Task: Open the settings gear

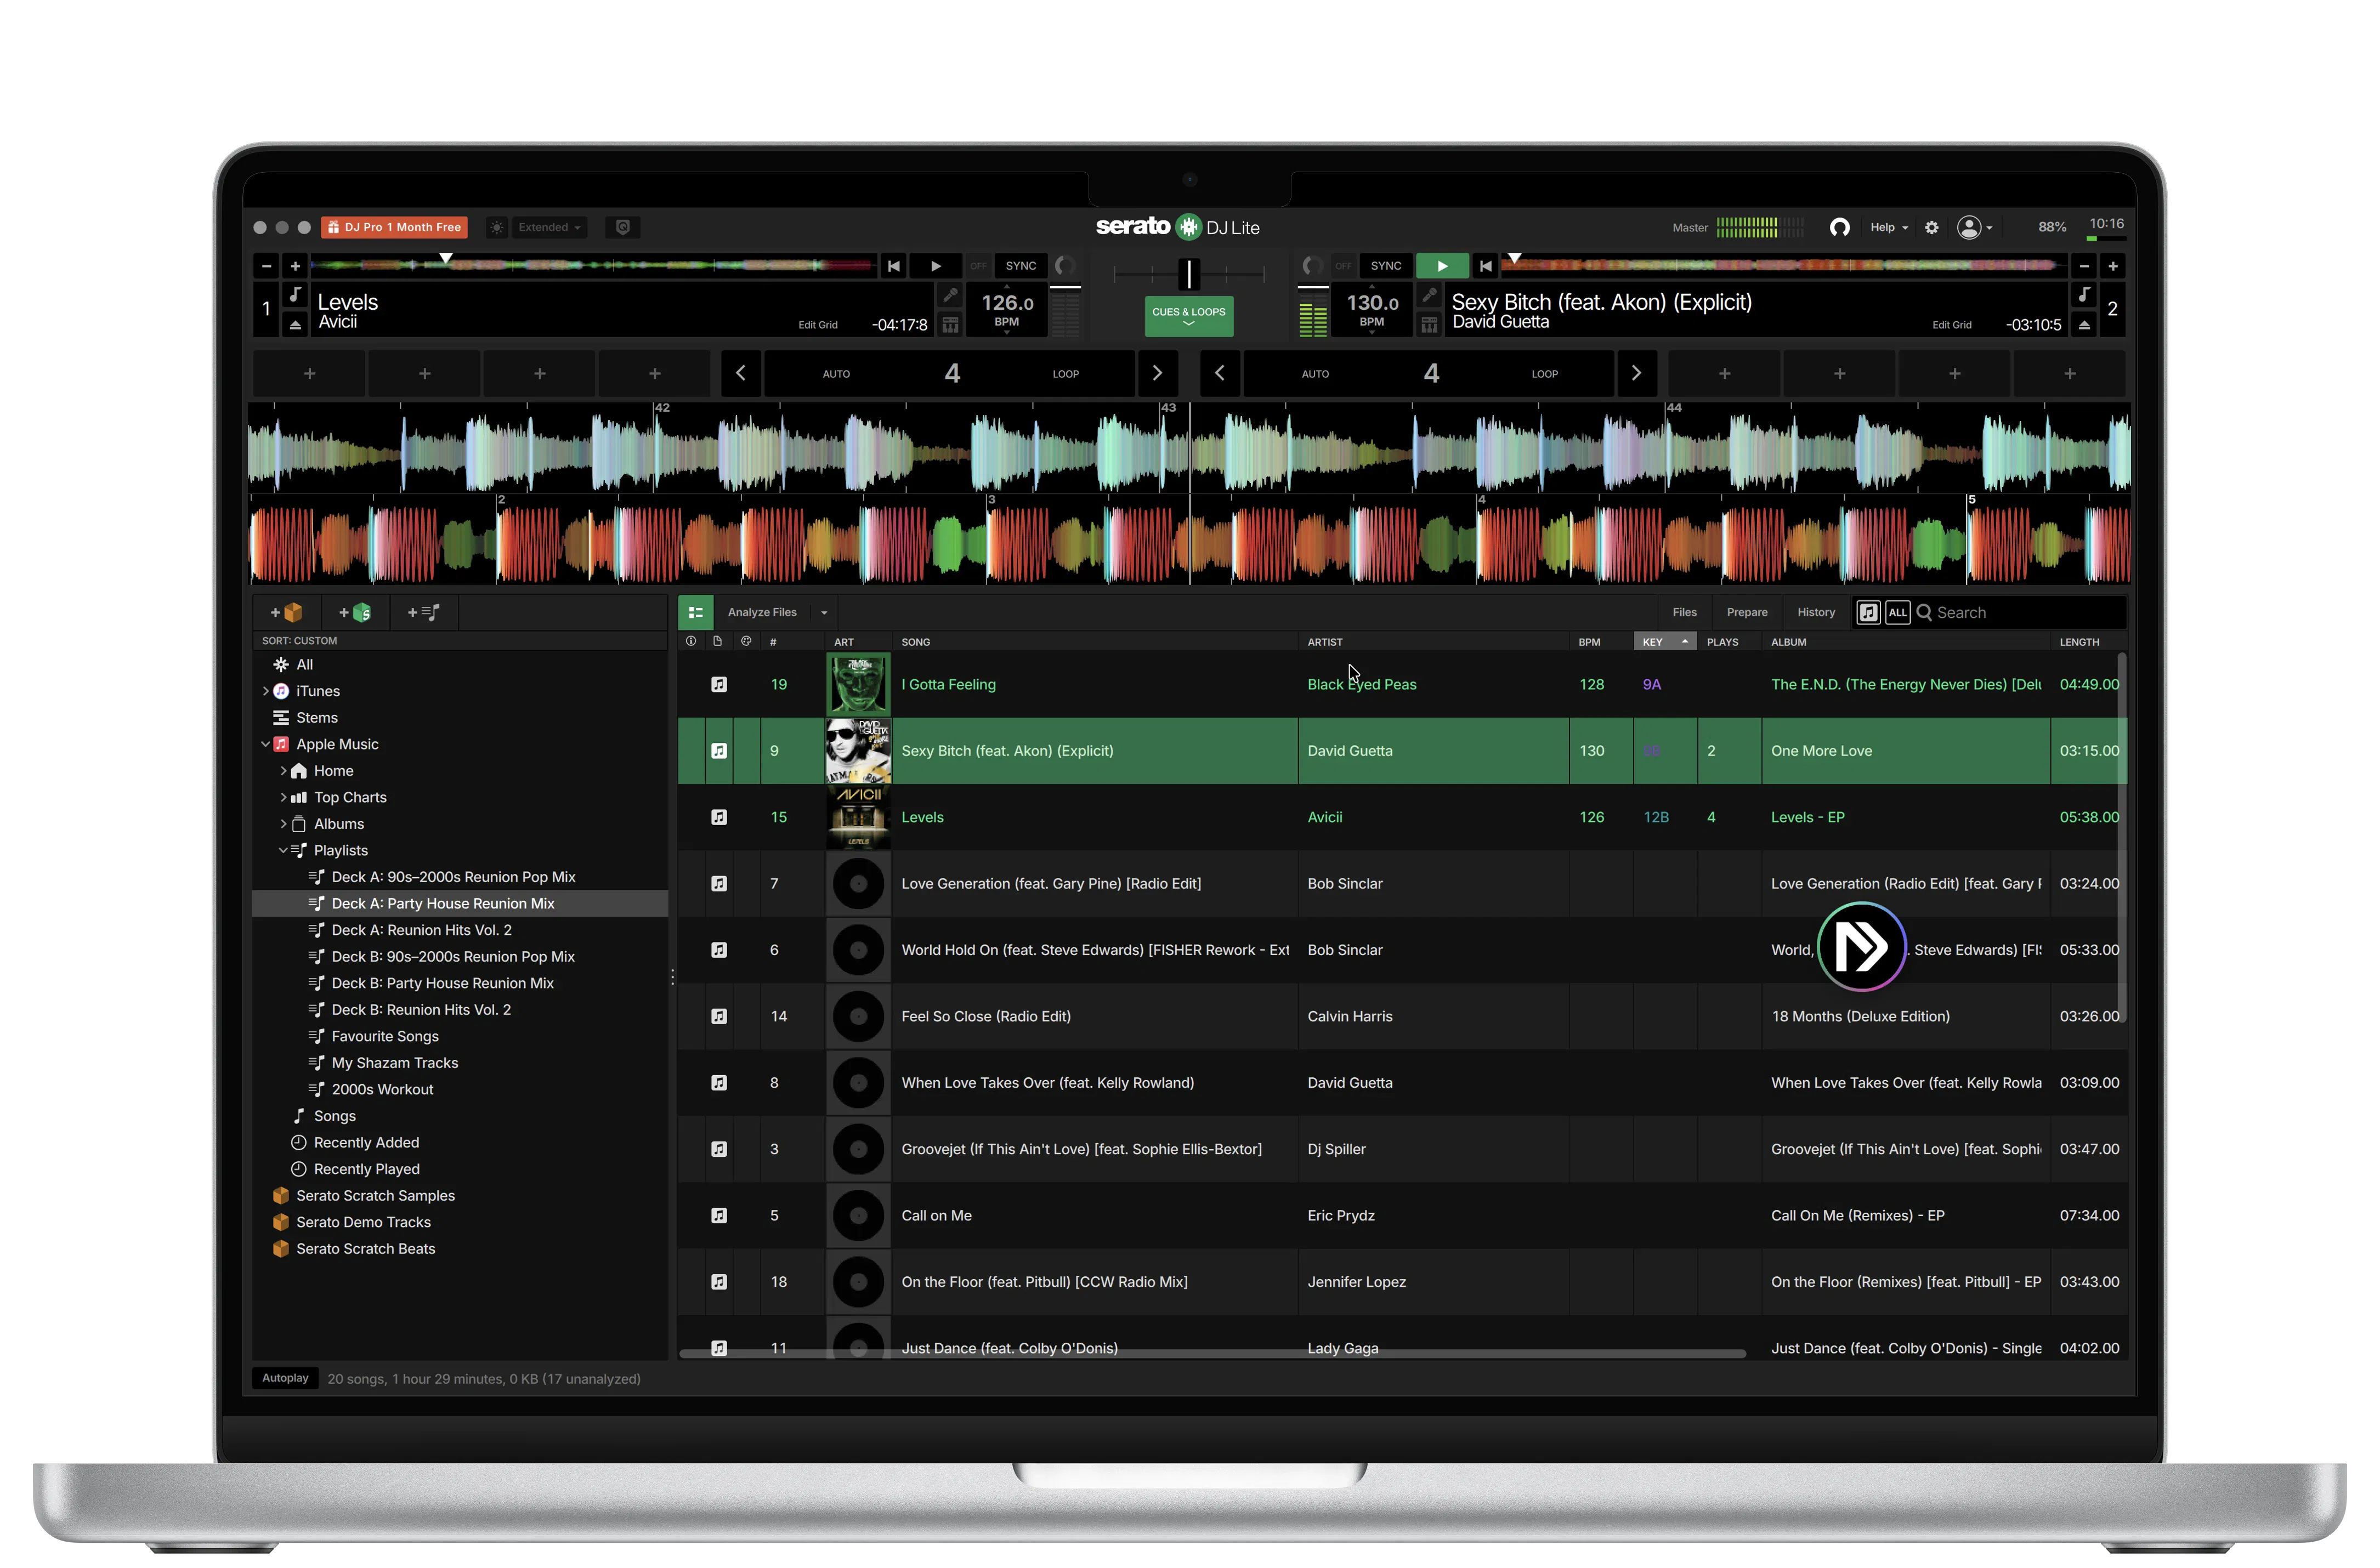Action: pos(1932,228)
